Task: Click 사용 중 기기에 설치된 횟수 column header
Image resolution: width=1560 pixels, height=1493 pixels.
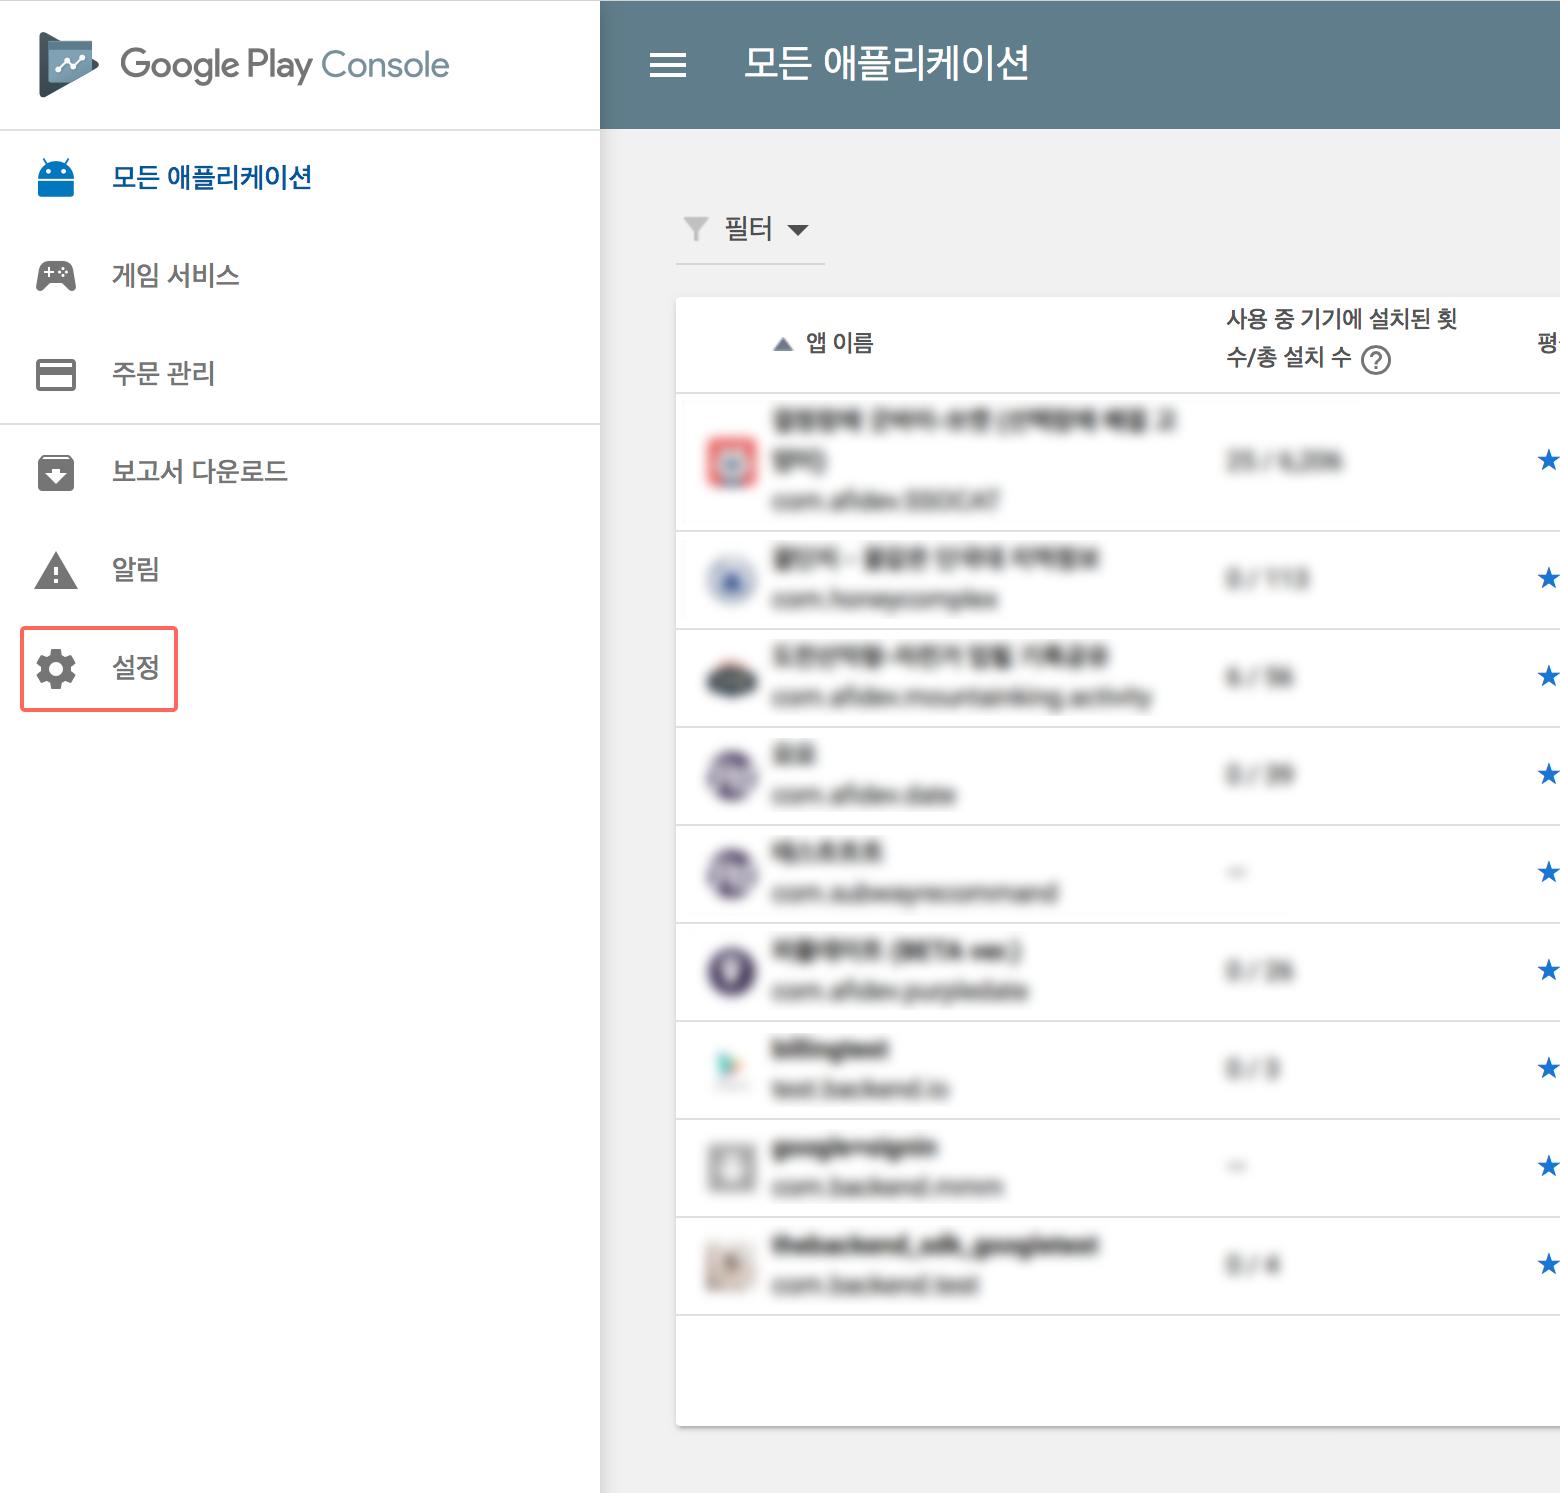Action: point(1341,338)
